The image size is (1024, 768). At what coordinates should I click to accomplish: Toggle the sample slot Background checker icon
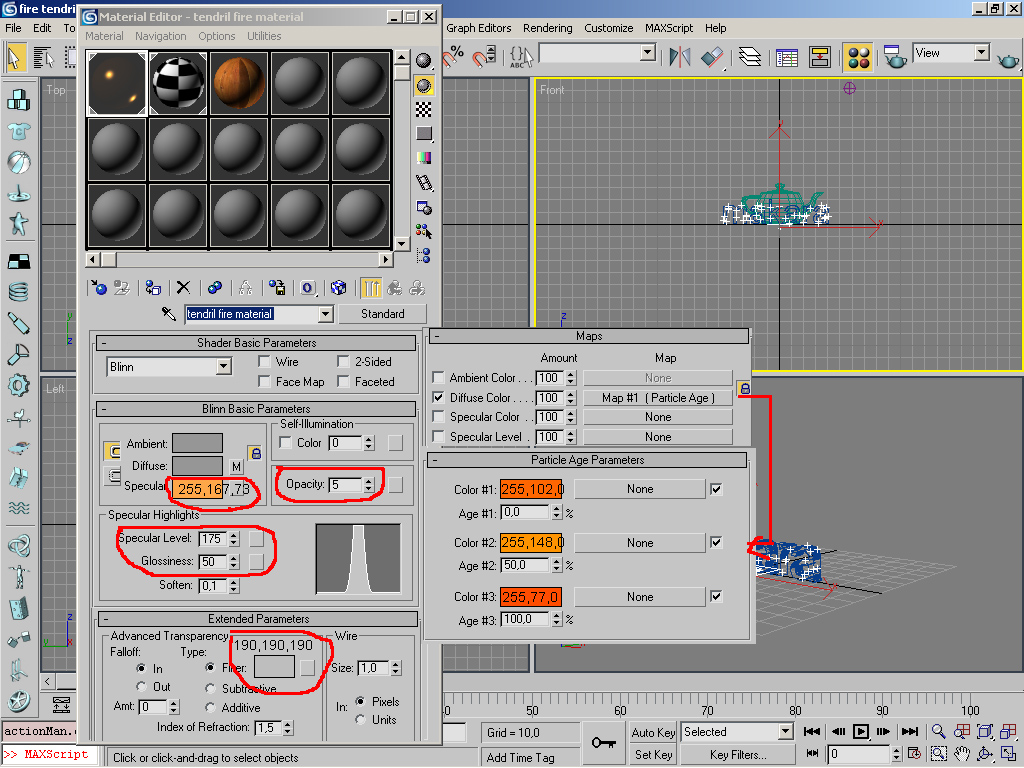point(424,109)
